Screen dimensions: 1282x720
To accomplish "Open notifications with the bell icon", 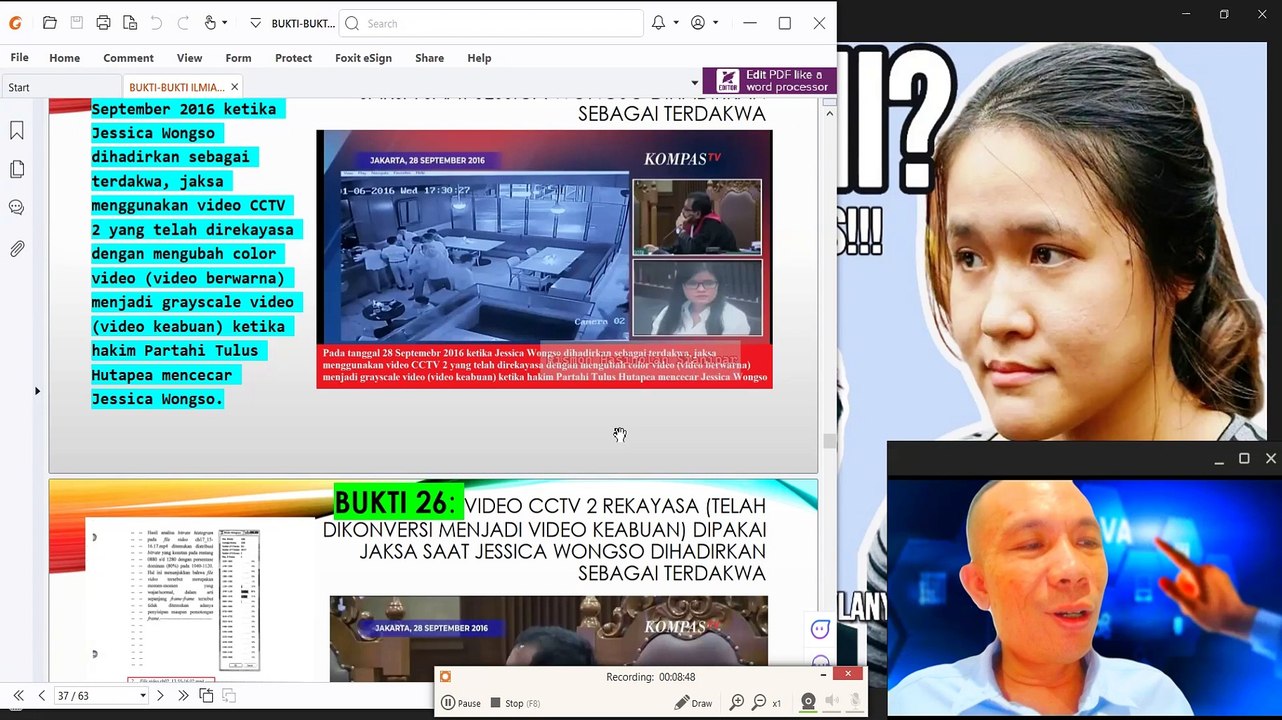I will [658, 23].
